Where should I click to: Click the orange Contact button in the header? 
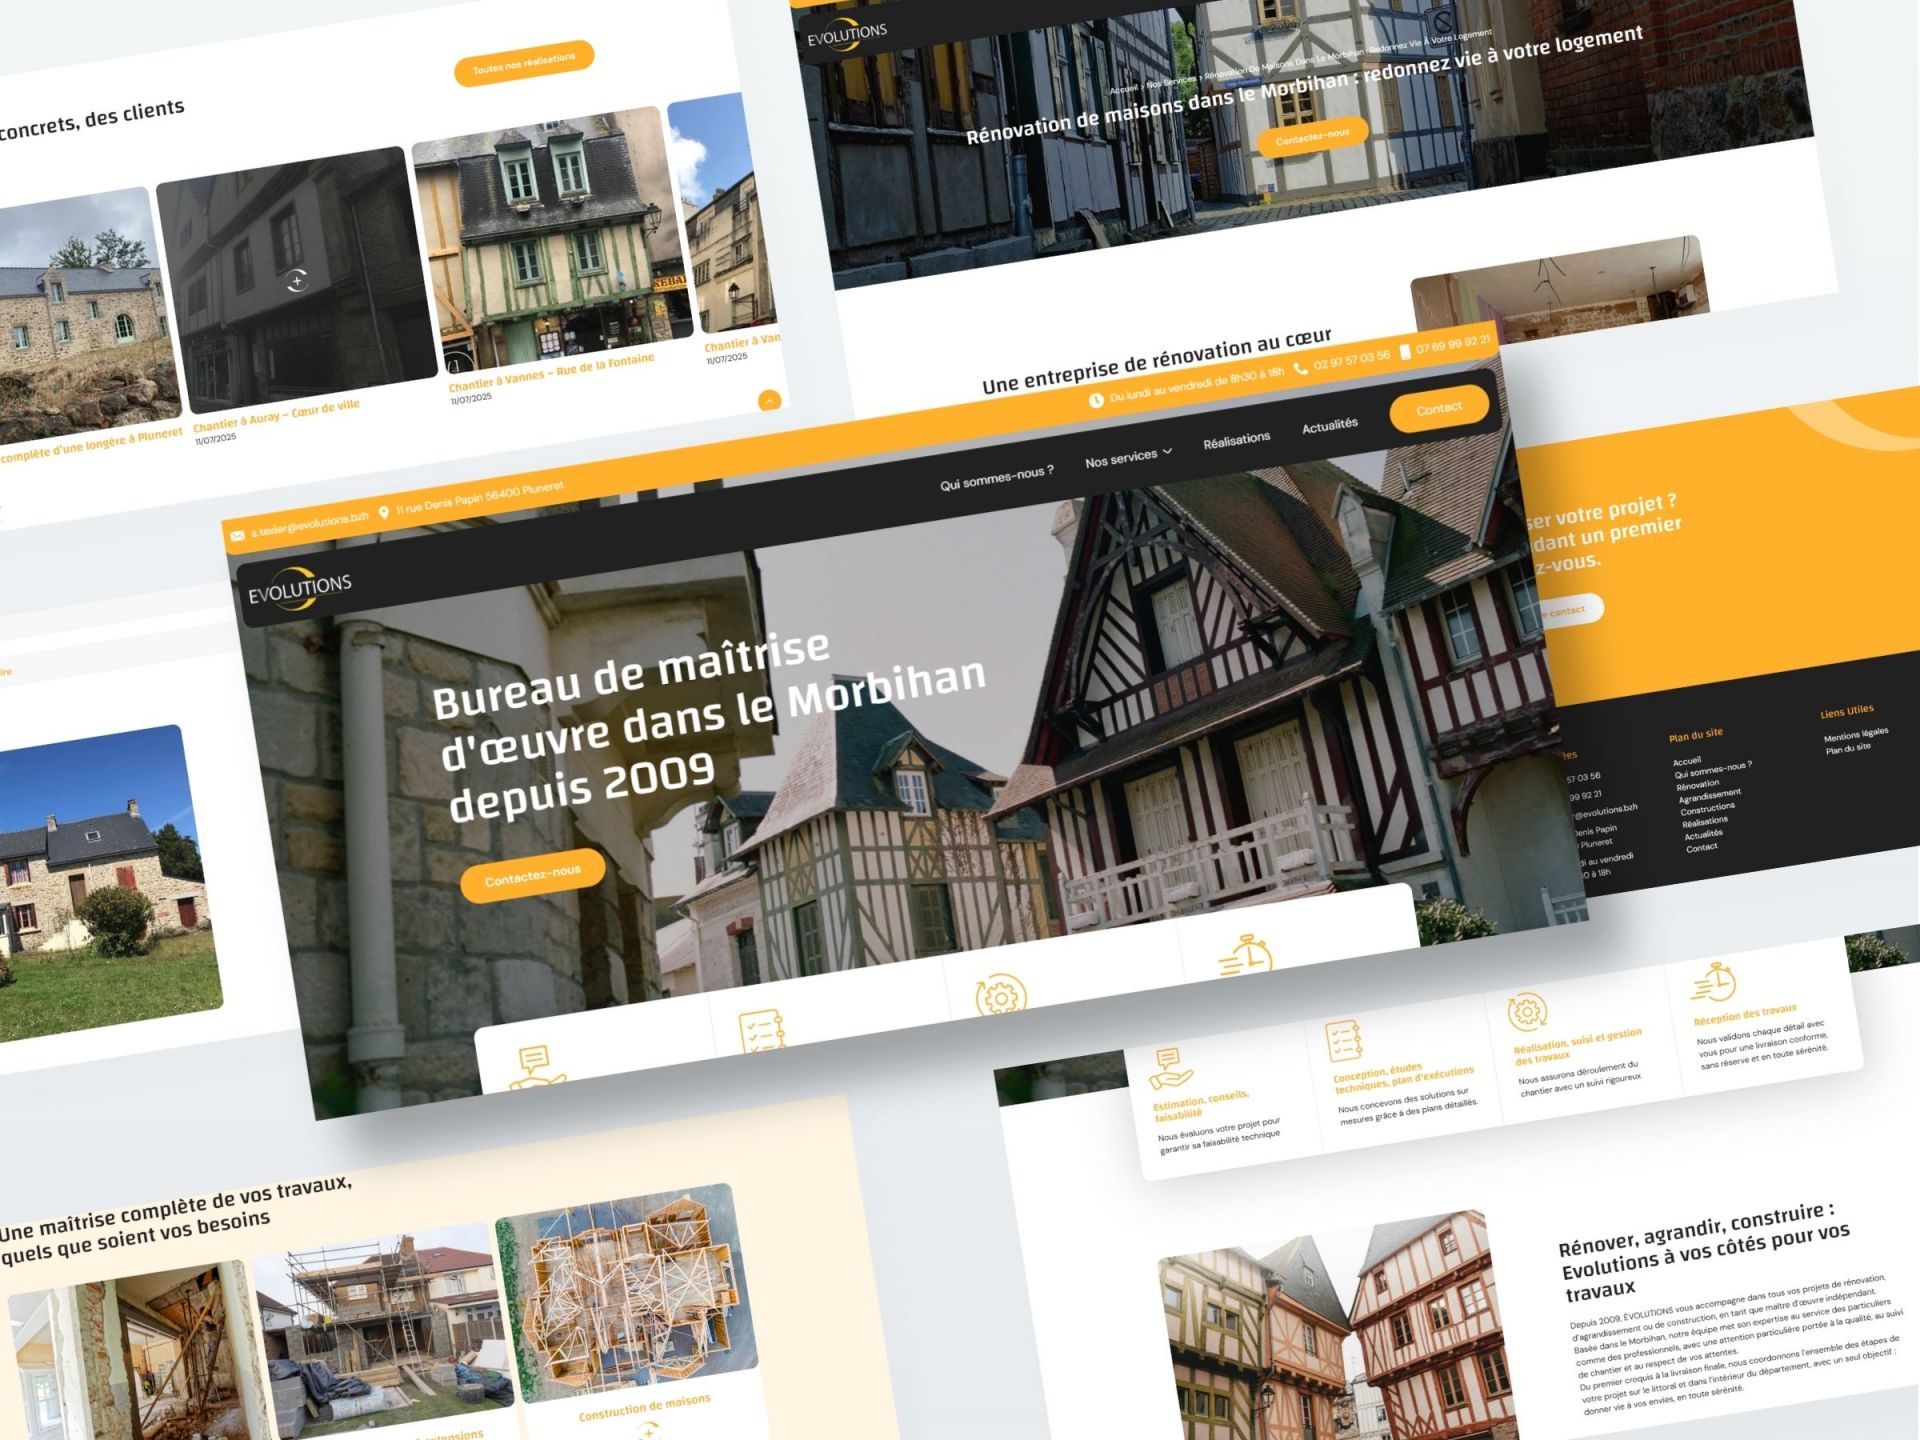(1439, 408)
